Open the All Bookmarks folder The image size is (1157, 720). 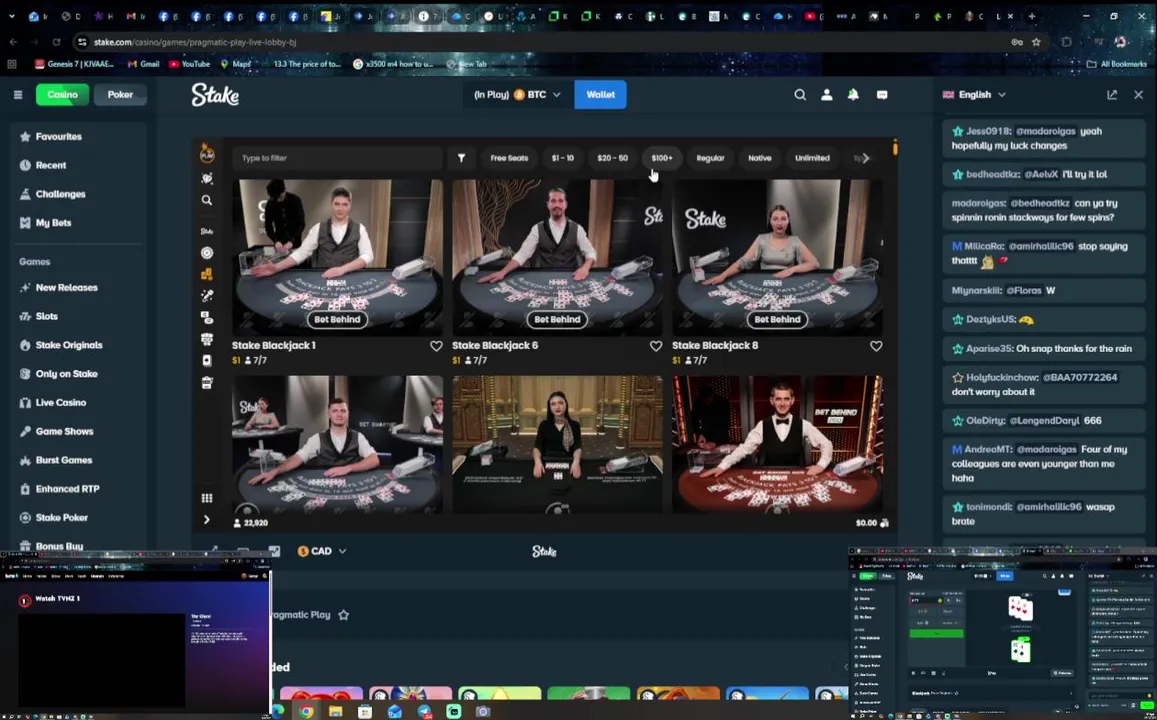(x=1117, y=64)
